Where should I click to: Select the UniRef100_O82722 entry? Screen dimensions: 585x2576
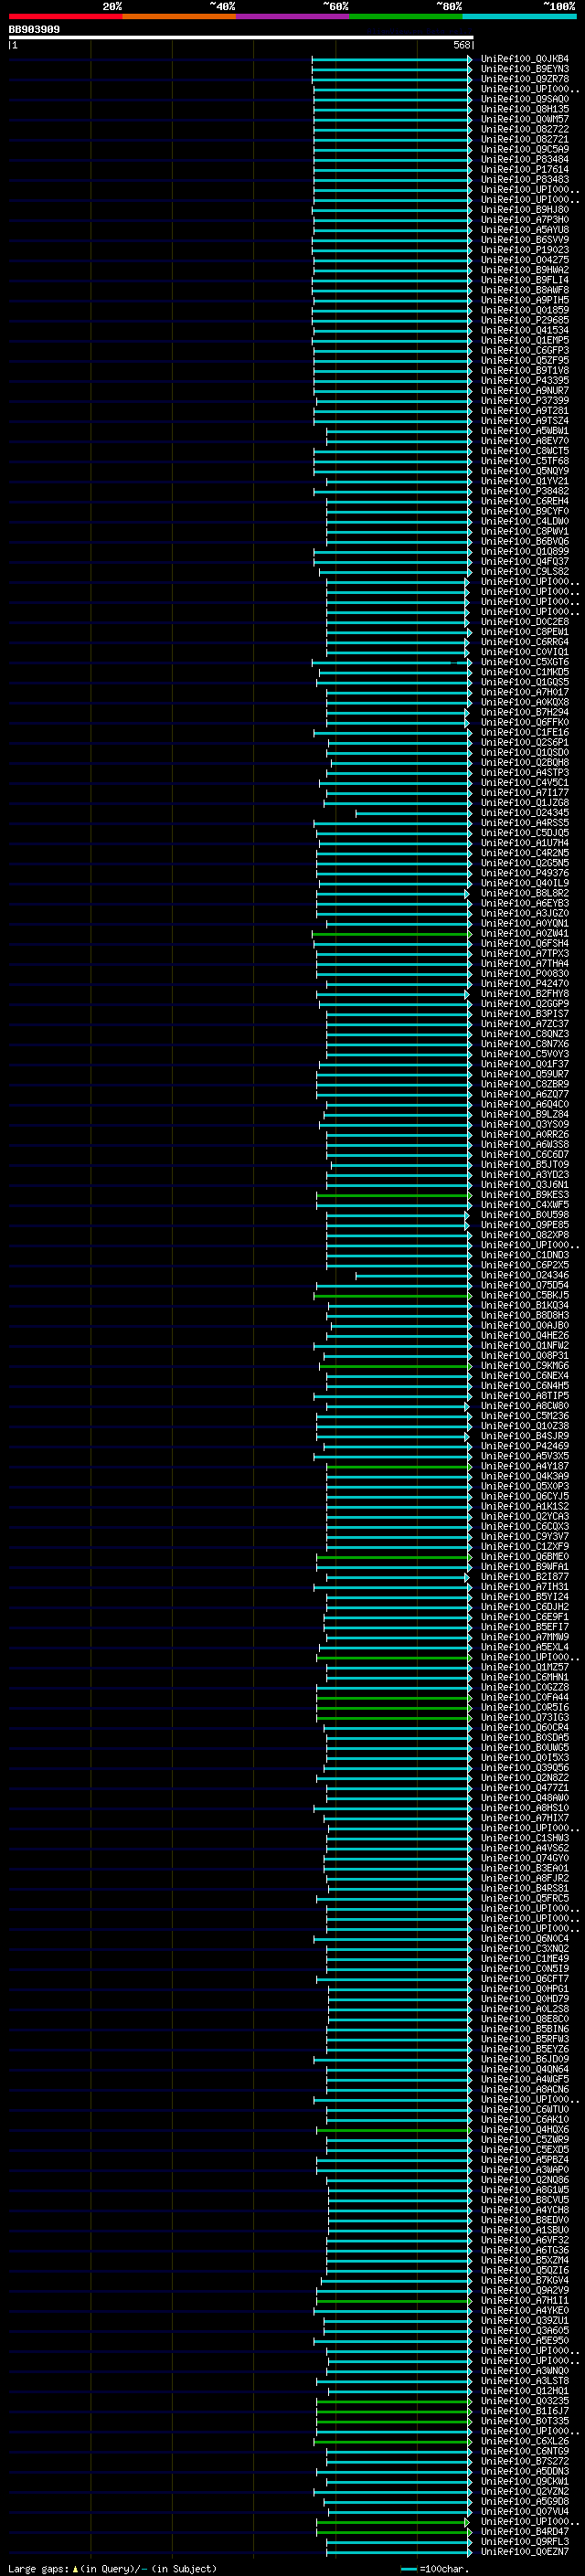point(525,129)
